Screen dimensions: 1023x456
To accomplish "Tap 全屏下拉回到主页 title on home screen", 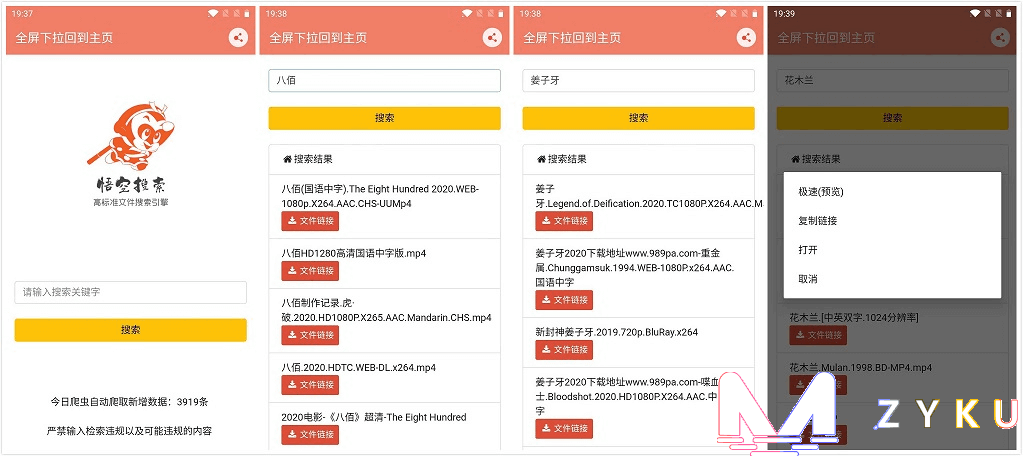I will point(64,38).
